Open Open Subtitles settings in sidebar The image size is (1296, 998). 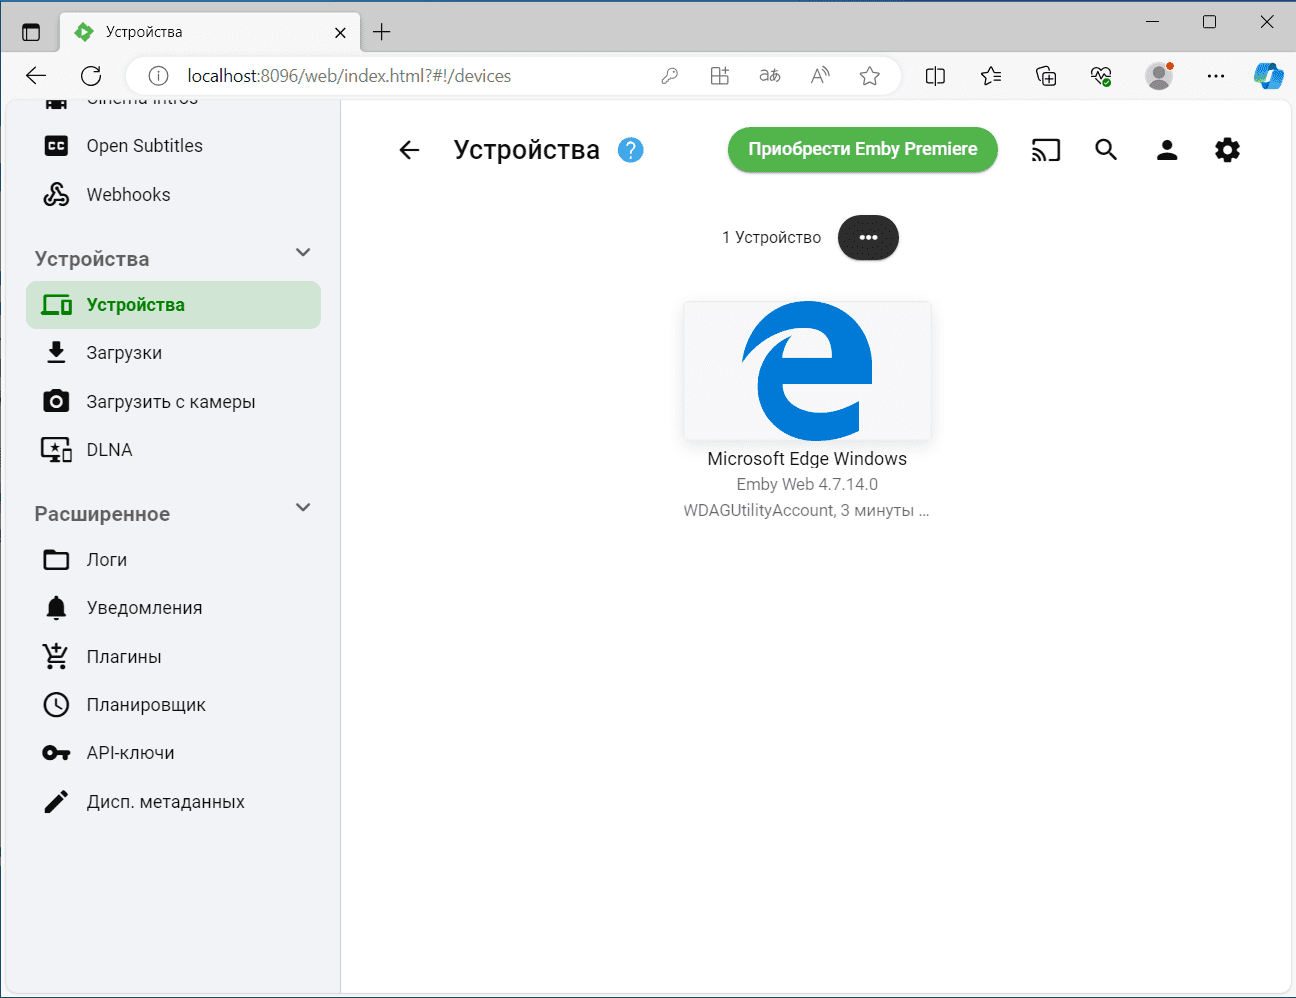[173, 146]
